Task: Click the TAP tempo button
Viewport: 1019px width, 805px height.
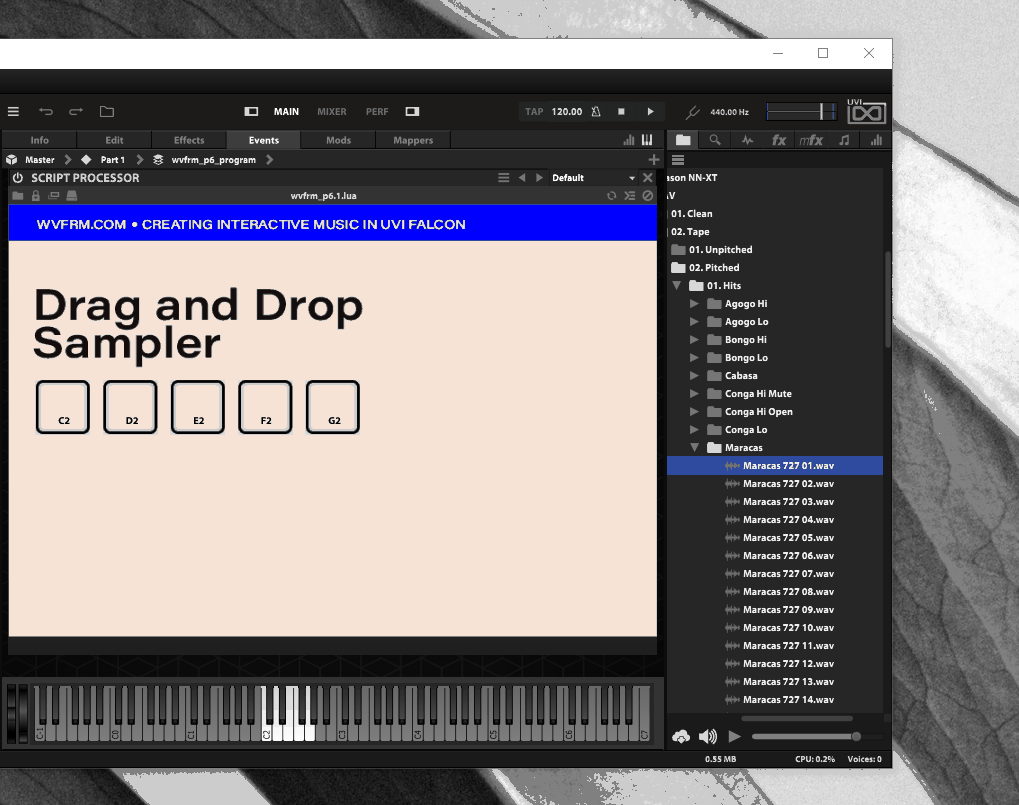Action: point(534,112)
